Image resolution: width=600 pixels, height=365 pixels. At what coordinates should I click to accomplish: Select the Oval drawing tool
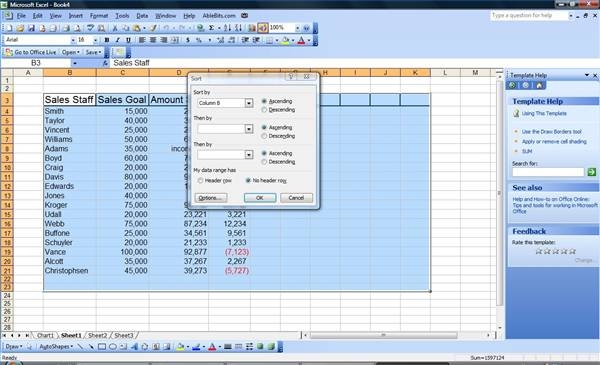coord(112,347)
